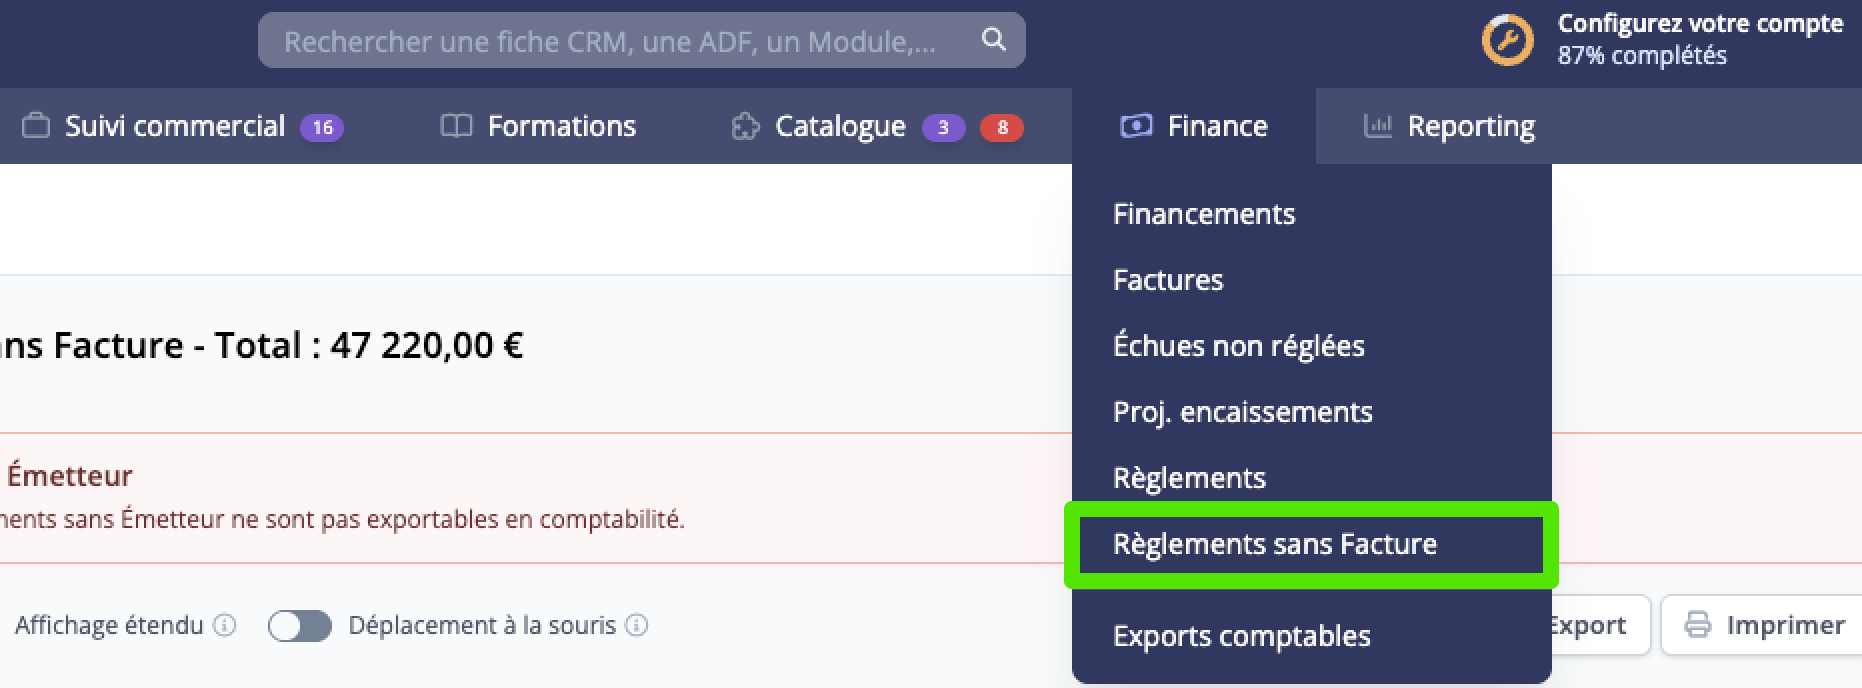The width and height of the screenshot is (1862, 688).
Task: Click info icon next to Déplacement à la souris
Action: [x=636, y=625]
